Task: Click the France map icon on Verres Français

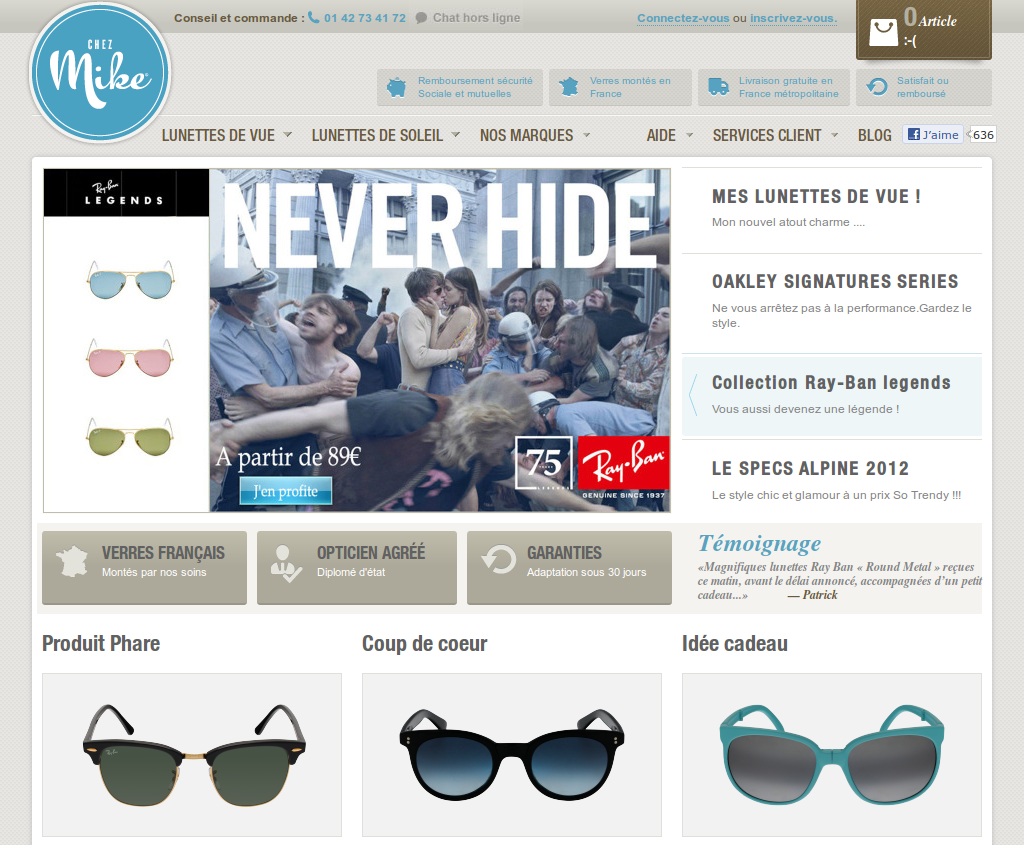Action: (72, 562)
